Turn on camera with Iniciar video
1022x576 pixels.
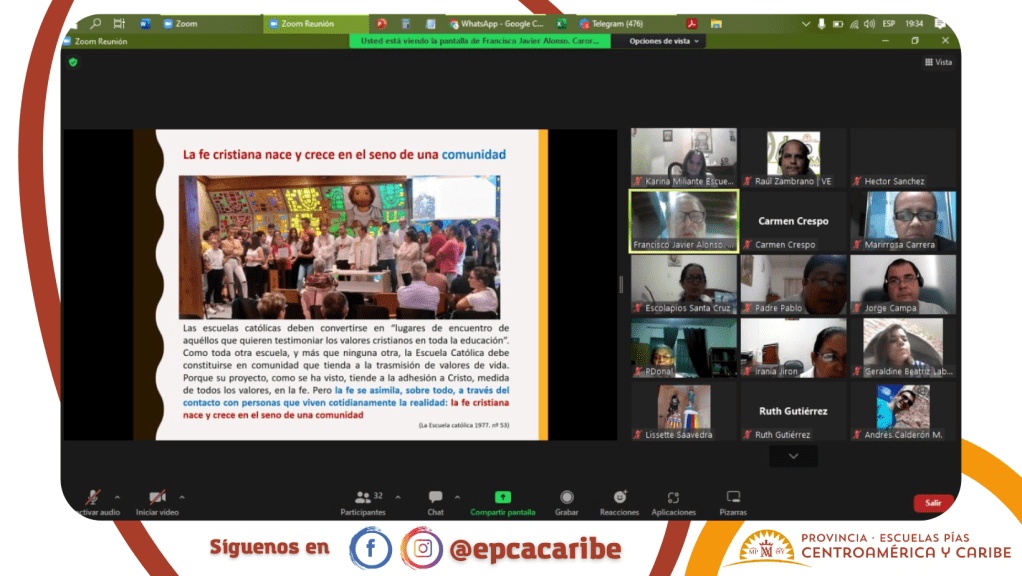click(157, 498)
